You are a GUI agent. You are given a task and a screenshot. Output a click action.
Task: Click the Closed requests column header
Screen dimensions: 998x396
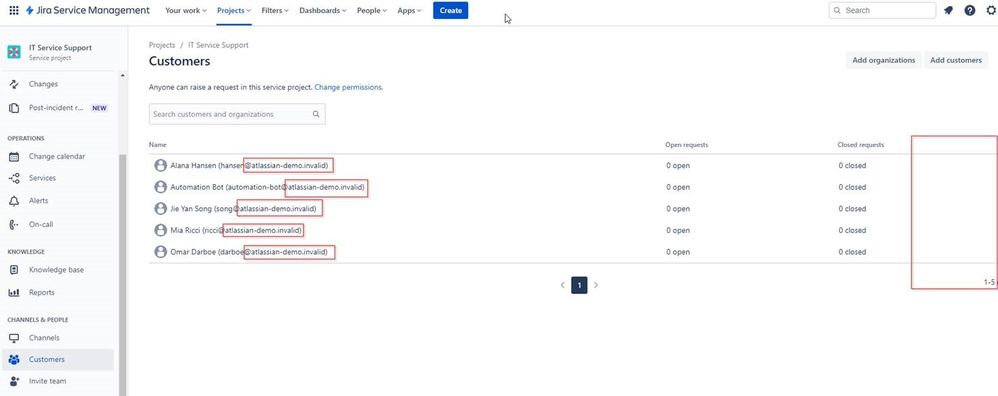click(x=861, y=145)
